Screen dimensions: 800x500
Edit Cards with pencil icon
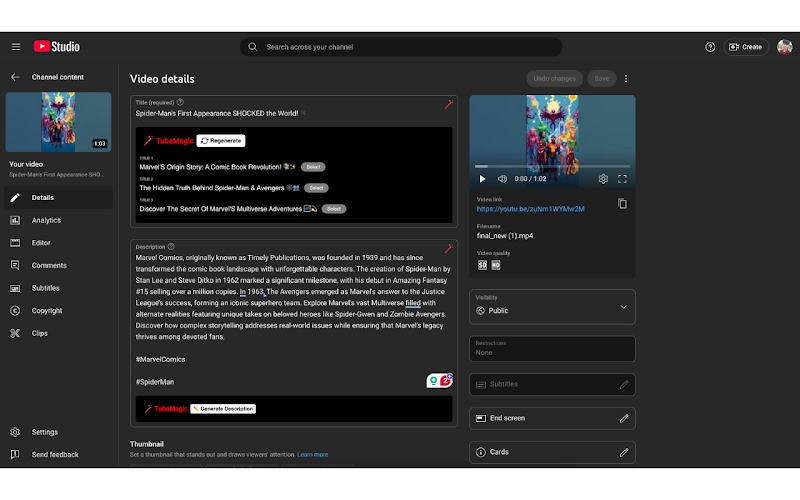click(x=624, y=453)
